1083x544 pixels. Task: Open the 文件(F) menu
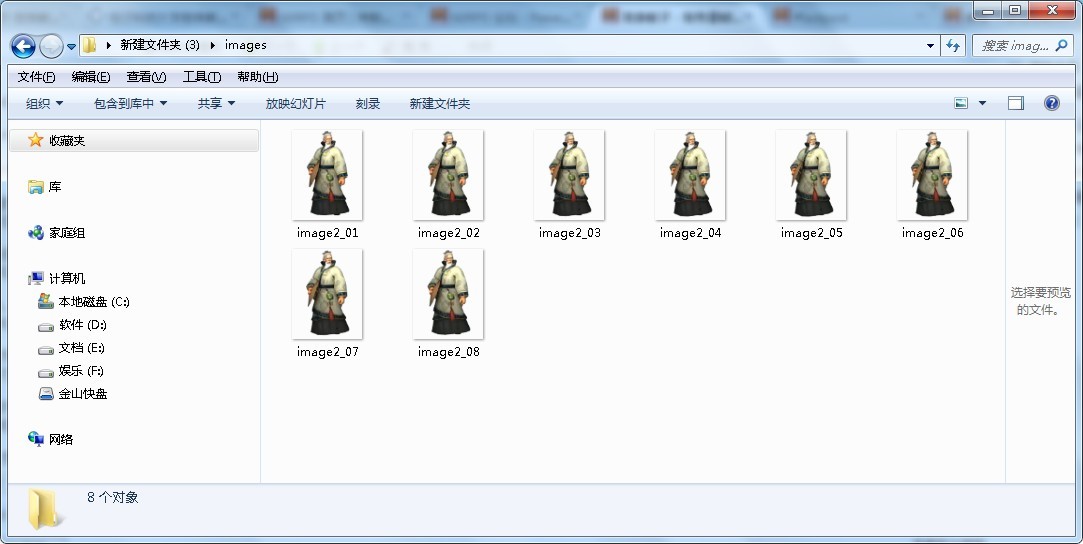click(37, 77)
